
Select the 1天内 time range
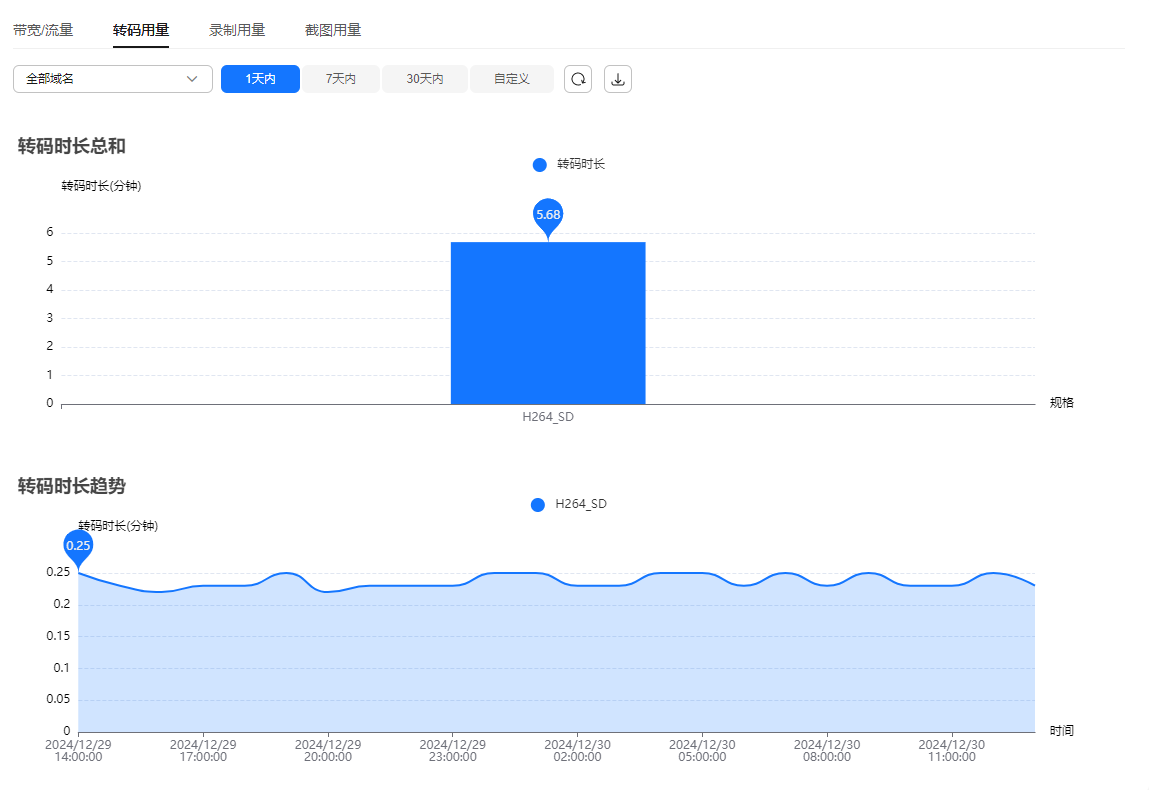tap(260, 79)
